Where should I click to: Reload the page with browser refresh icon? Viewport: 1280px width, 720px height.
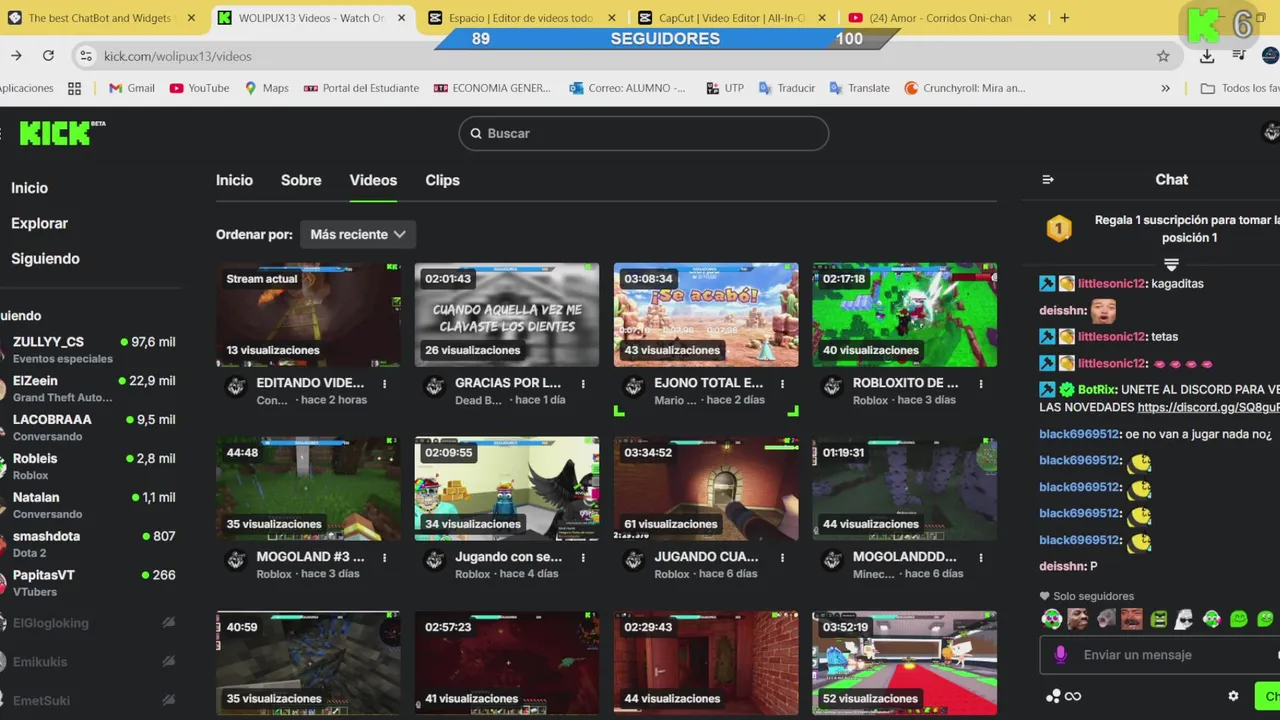coord(48,56)
